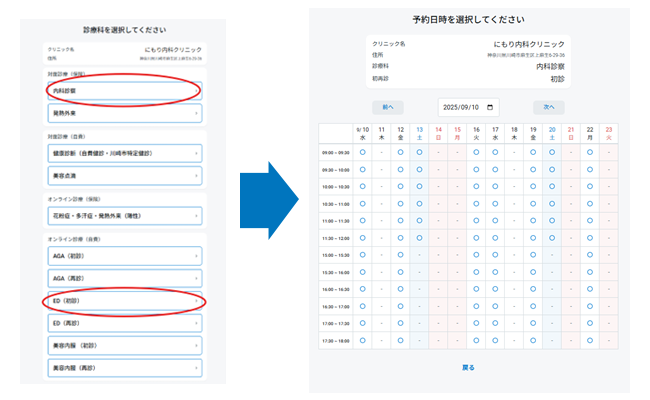Book the 10:30-11:00 slot on the 16th
This screenshot has height=400, width=650.
(x=476, y=204)
